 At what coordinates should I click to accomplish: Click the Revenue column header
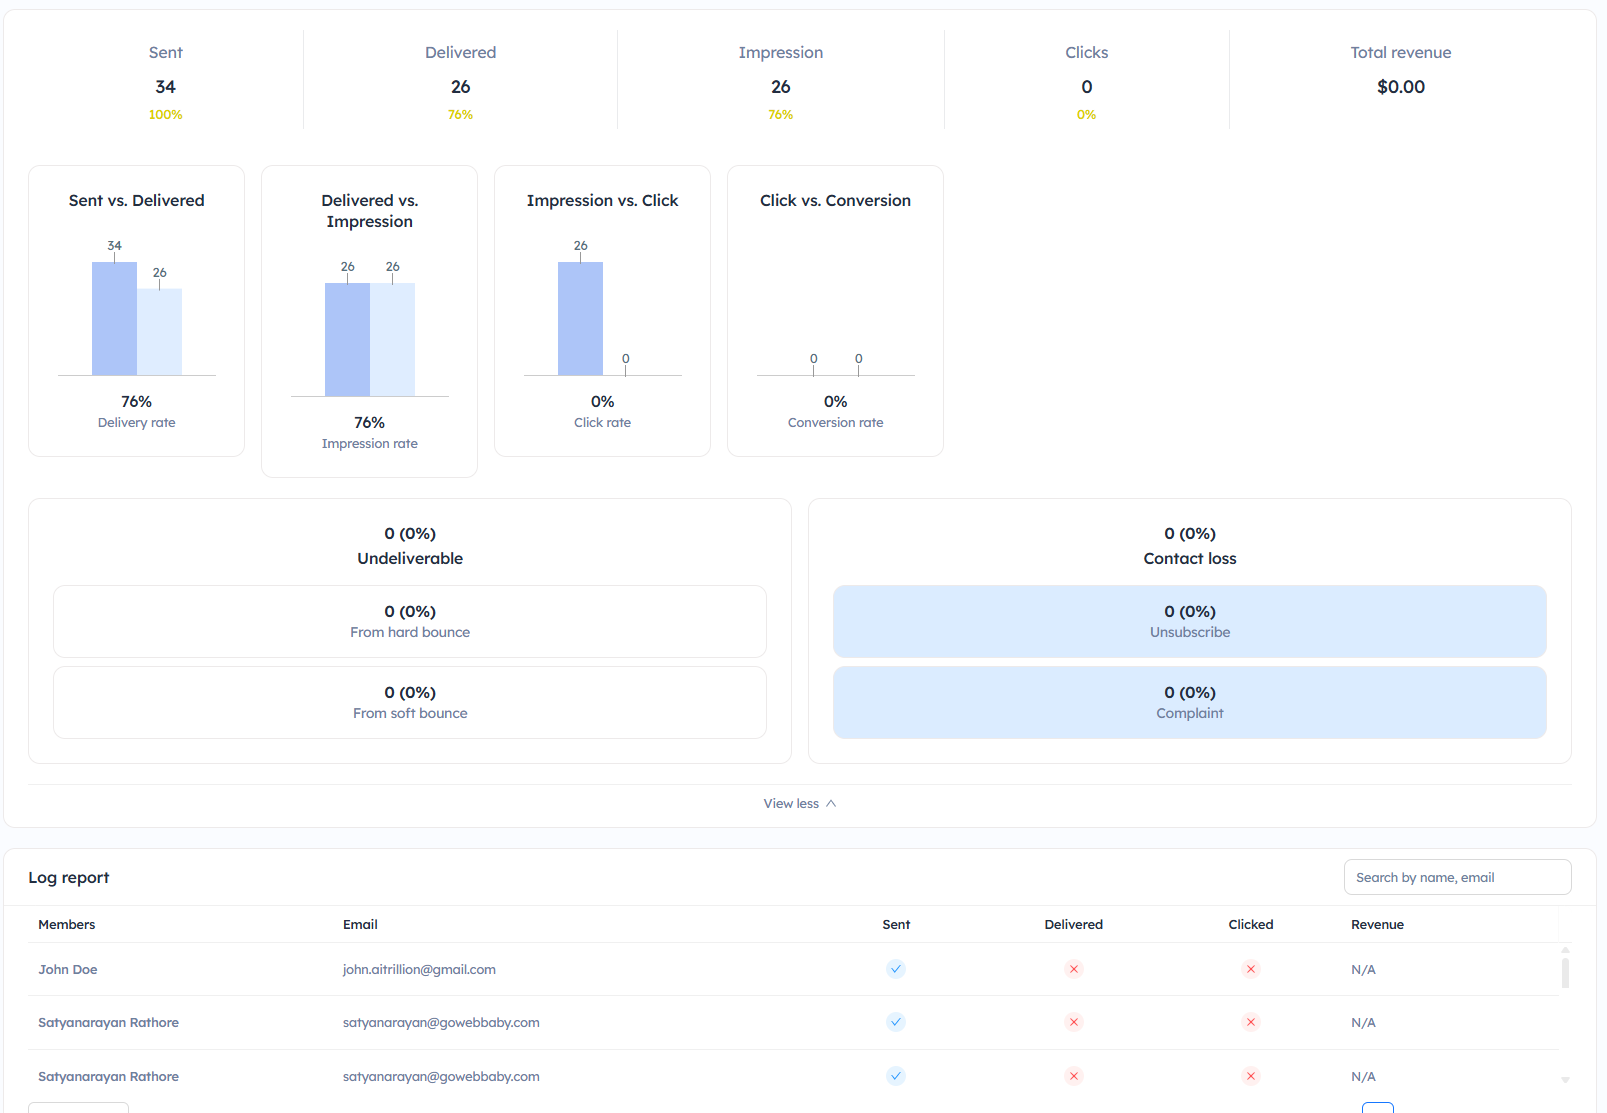1377,925
